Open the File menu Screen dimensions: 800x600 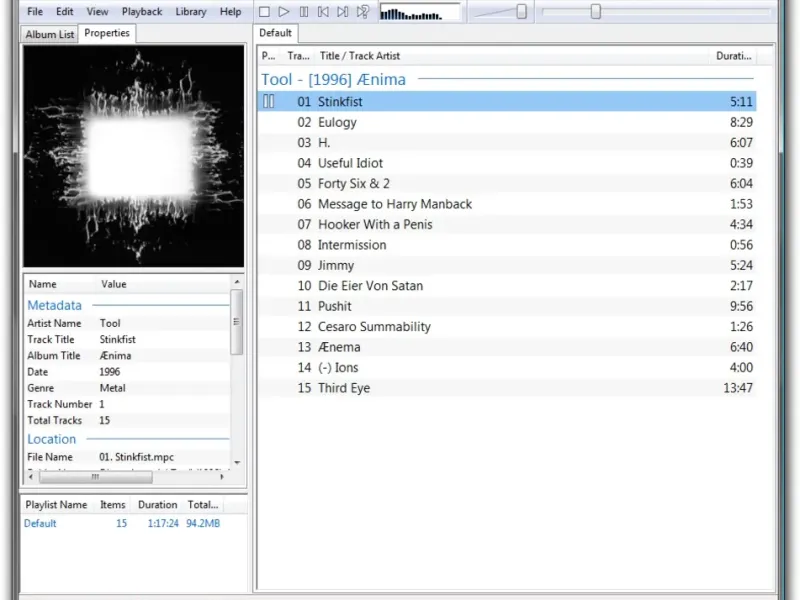coord(35,11)
